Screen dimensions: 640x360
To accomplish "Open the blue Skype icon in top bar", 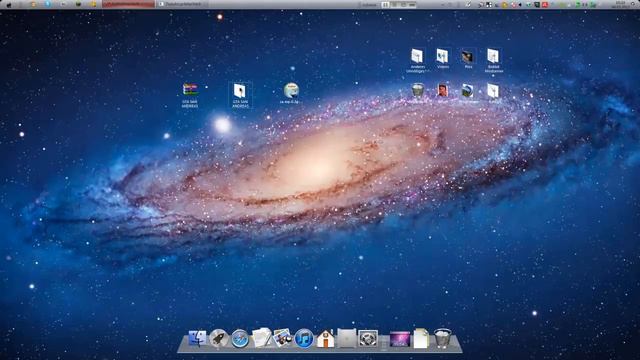I will (x=48, y=4).
